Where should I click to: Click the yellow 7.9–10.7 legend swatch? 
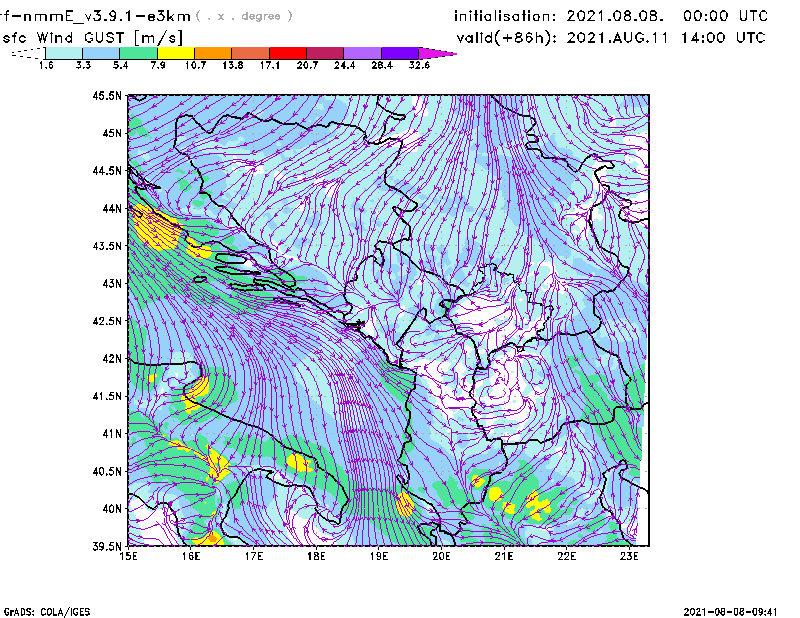(176, 53)
